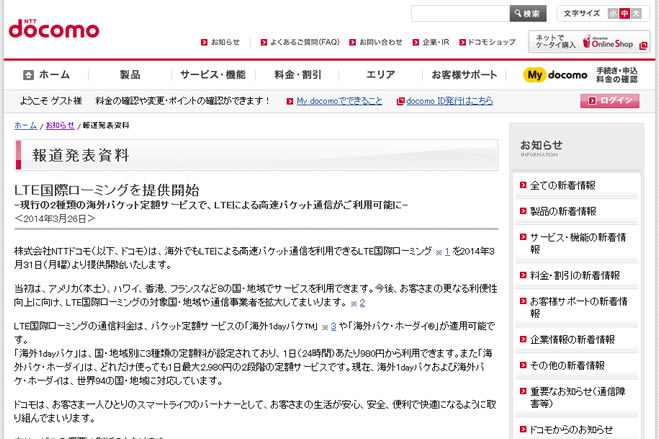The height and width of the screenshot is (439, 659).
Task: Set font size to medium 中
Action: 625,13
